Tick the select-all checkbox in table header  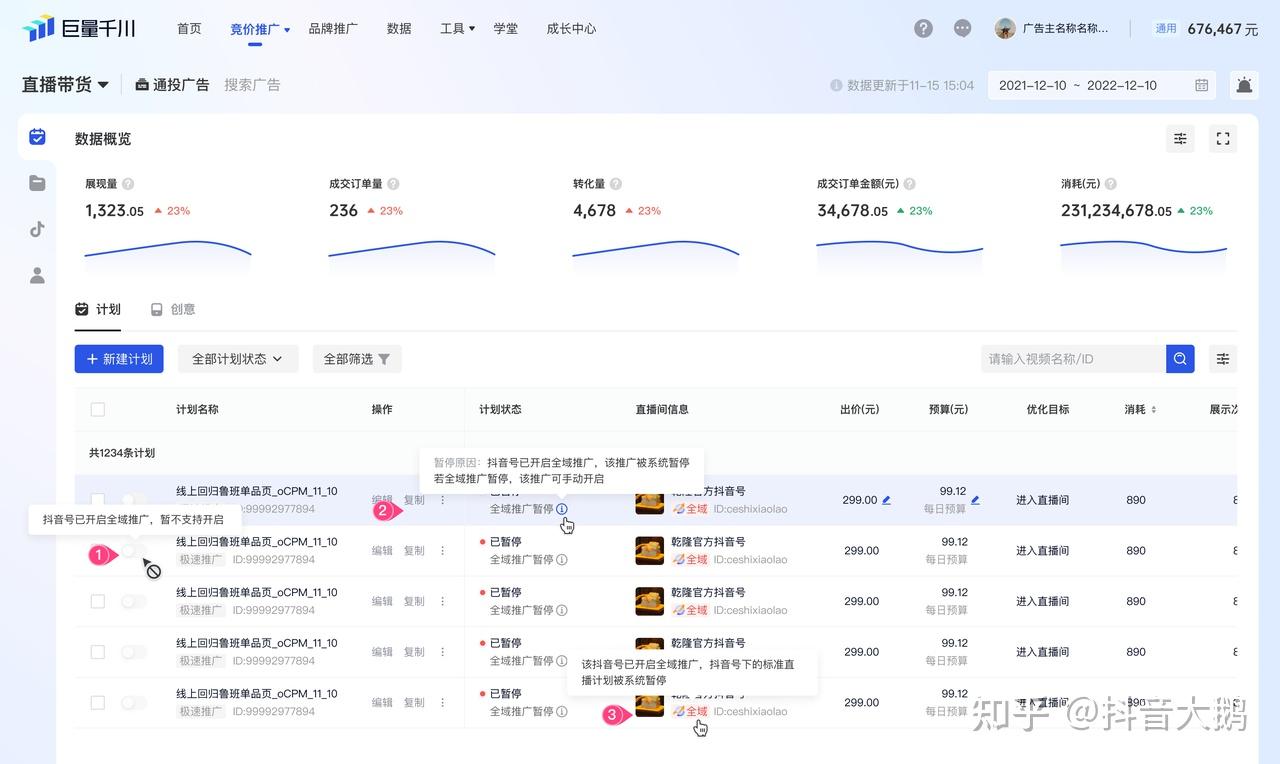click(x=98, y=409)
